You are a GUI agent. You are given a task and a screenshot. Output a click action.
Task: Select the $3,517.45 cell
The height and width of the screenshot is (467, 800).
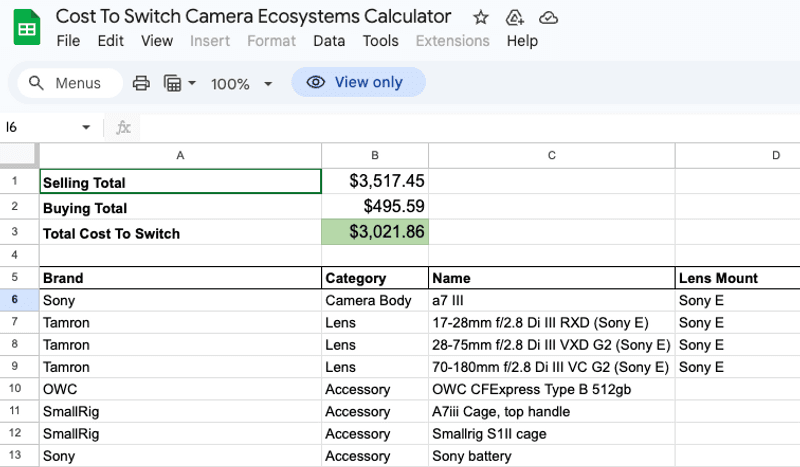(375, 181)
